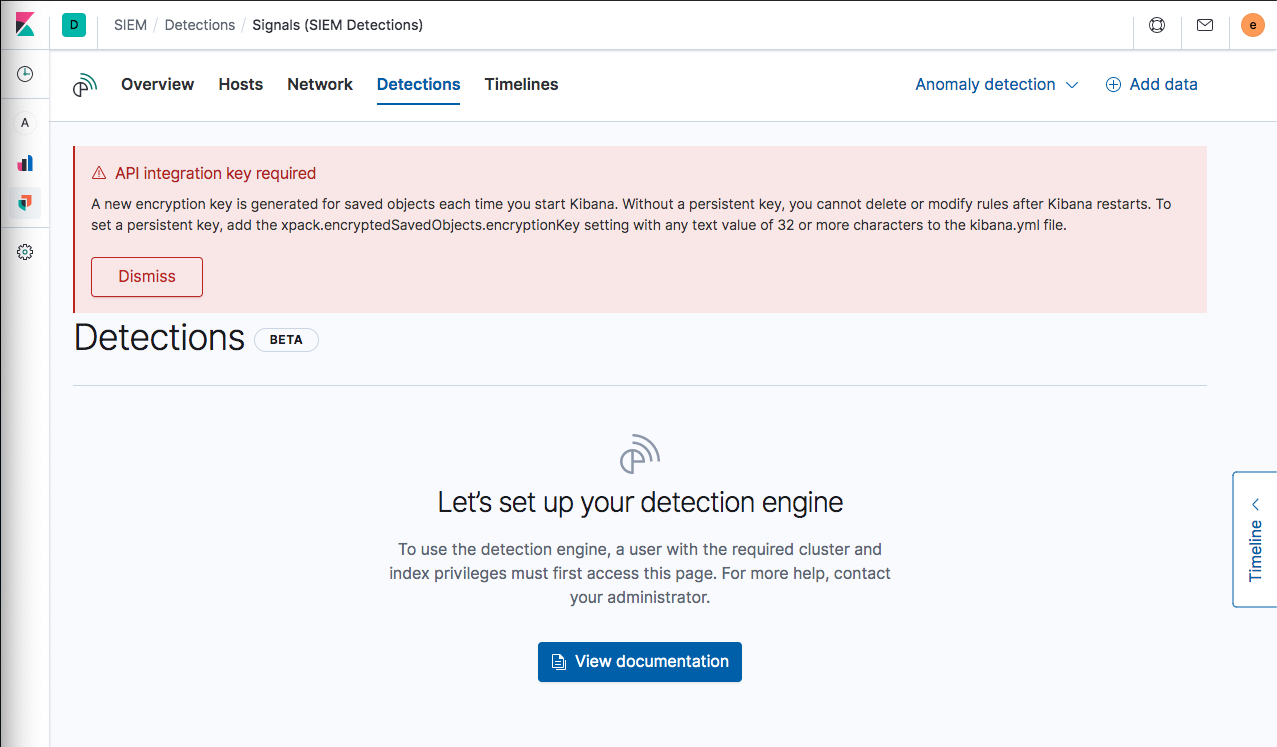Open the user menu avatar e
This screenshot has width=1277, height=747.
[x=1253, y=25]
